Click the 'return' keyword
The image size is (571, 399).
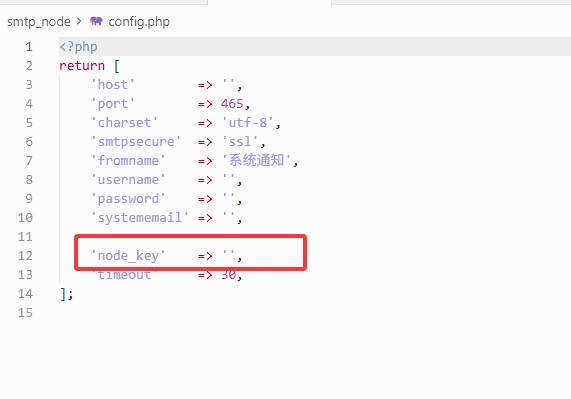pyautogui.click(x=82, y=66)
